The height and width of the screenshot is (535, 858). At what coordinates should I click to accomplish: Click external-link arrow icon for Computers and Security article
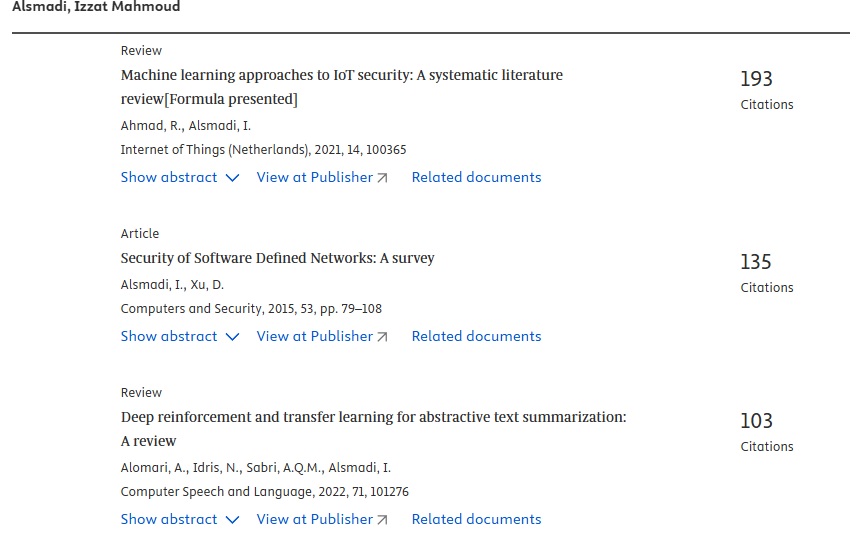(x=382, y=337)
